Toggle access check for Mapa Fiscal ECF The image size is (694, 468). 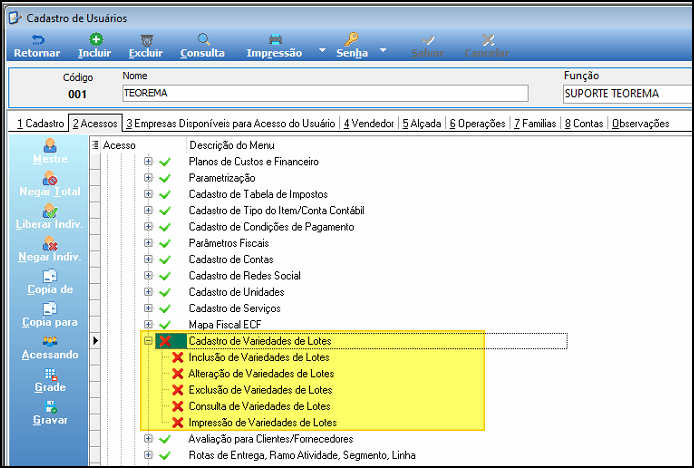pos(165,325)
